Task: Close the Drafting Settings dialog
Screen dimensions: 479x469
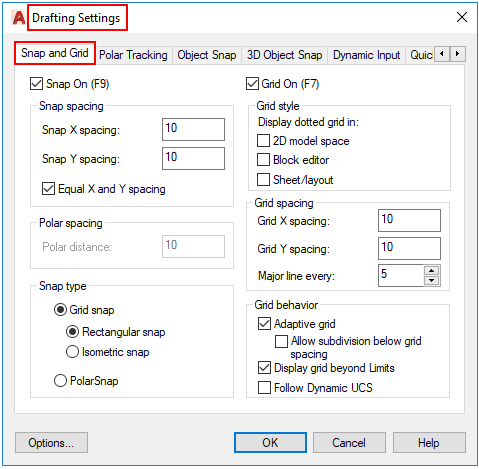Action: coord(462,17)
